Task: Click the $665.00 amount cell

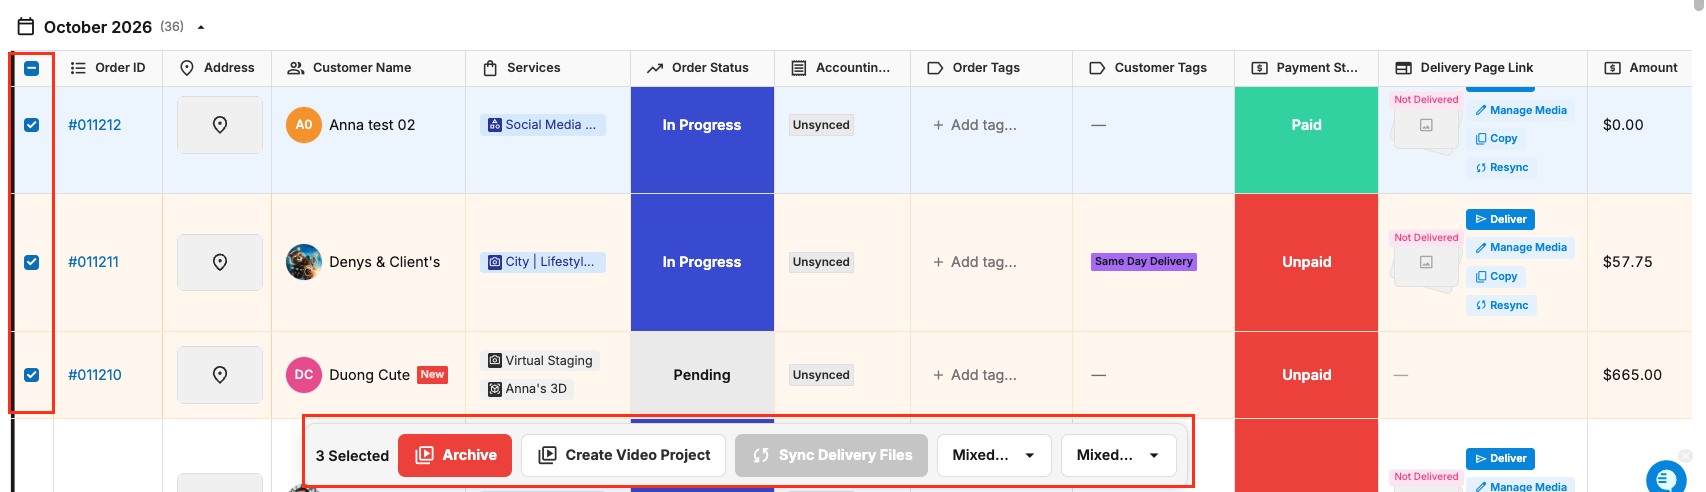Action: point(1632,375)
